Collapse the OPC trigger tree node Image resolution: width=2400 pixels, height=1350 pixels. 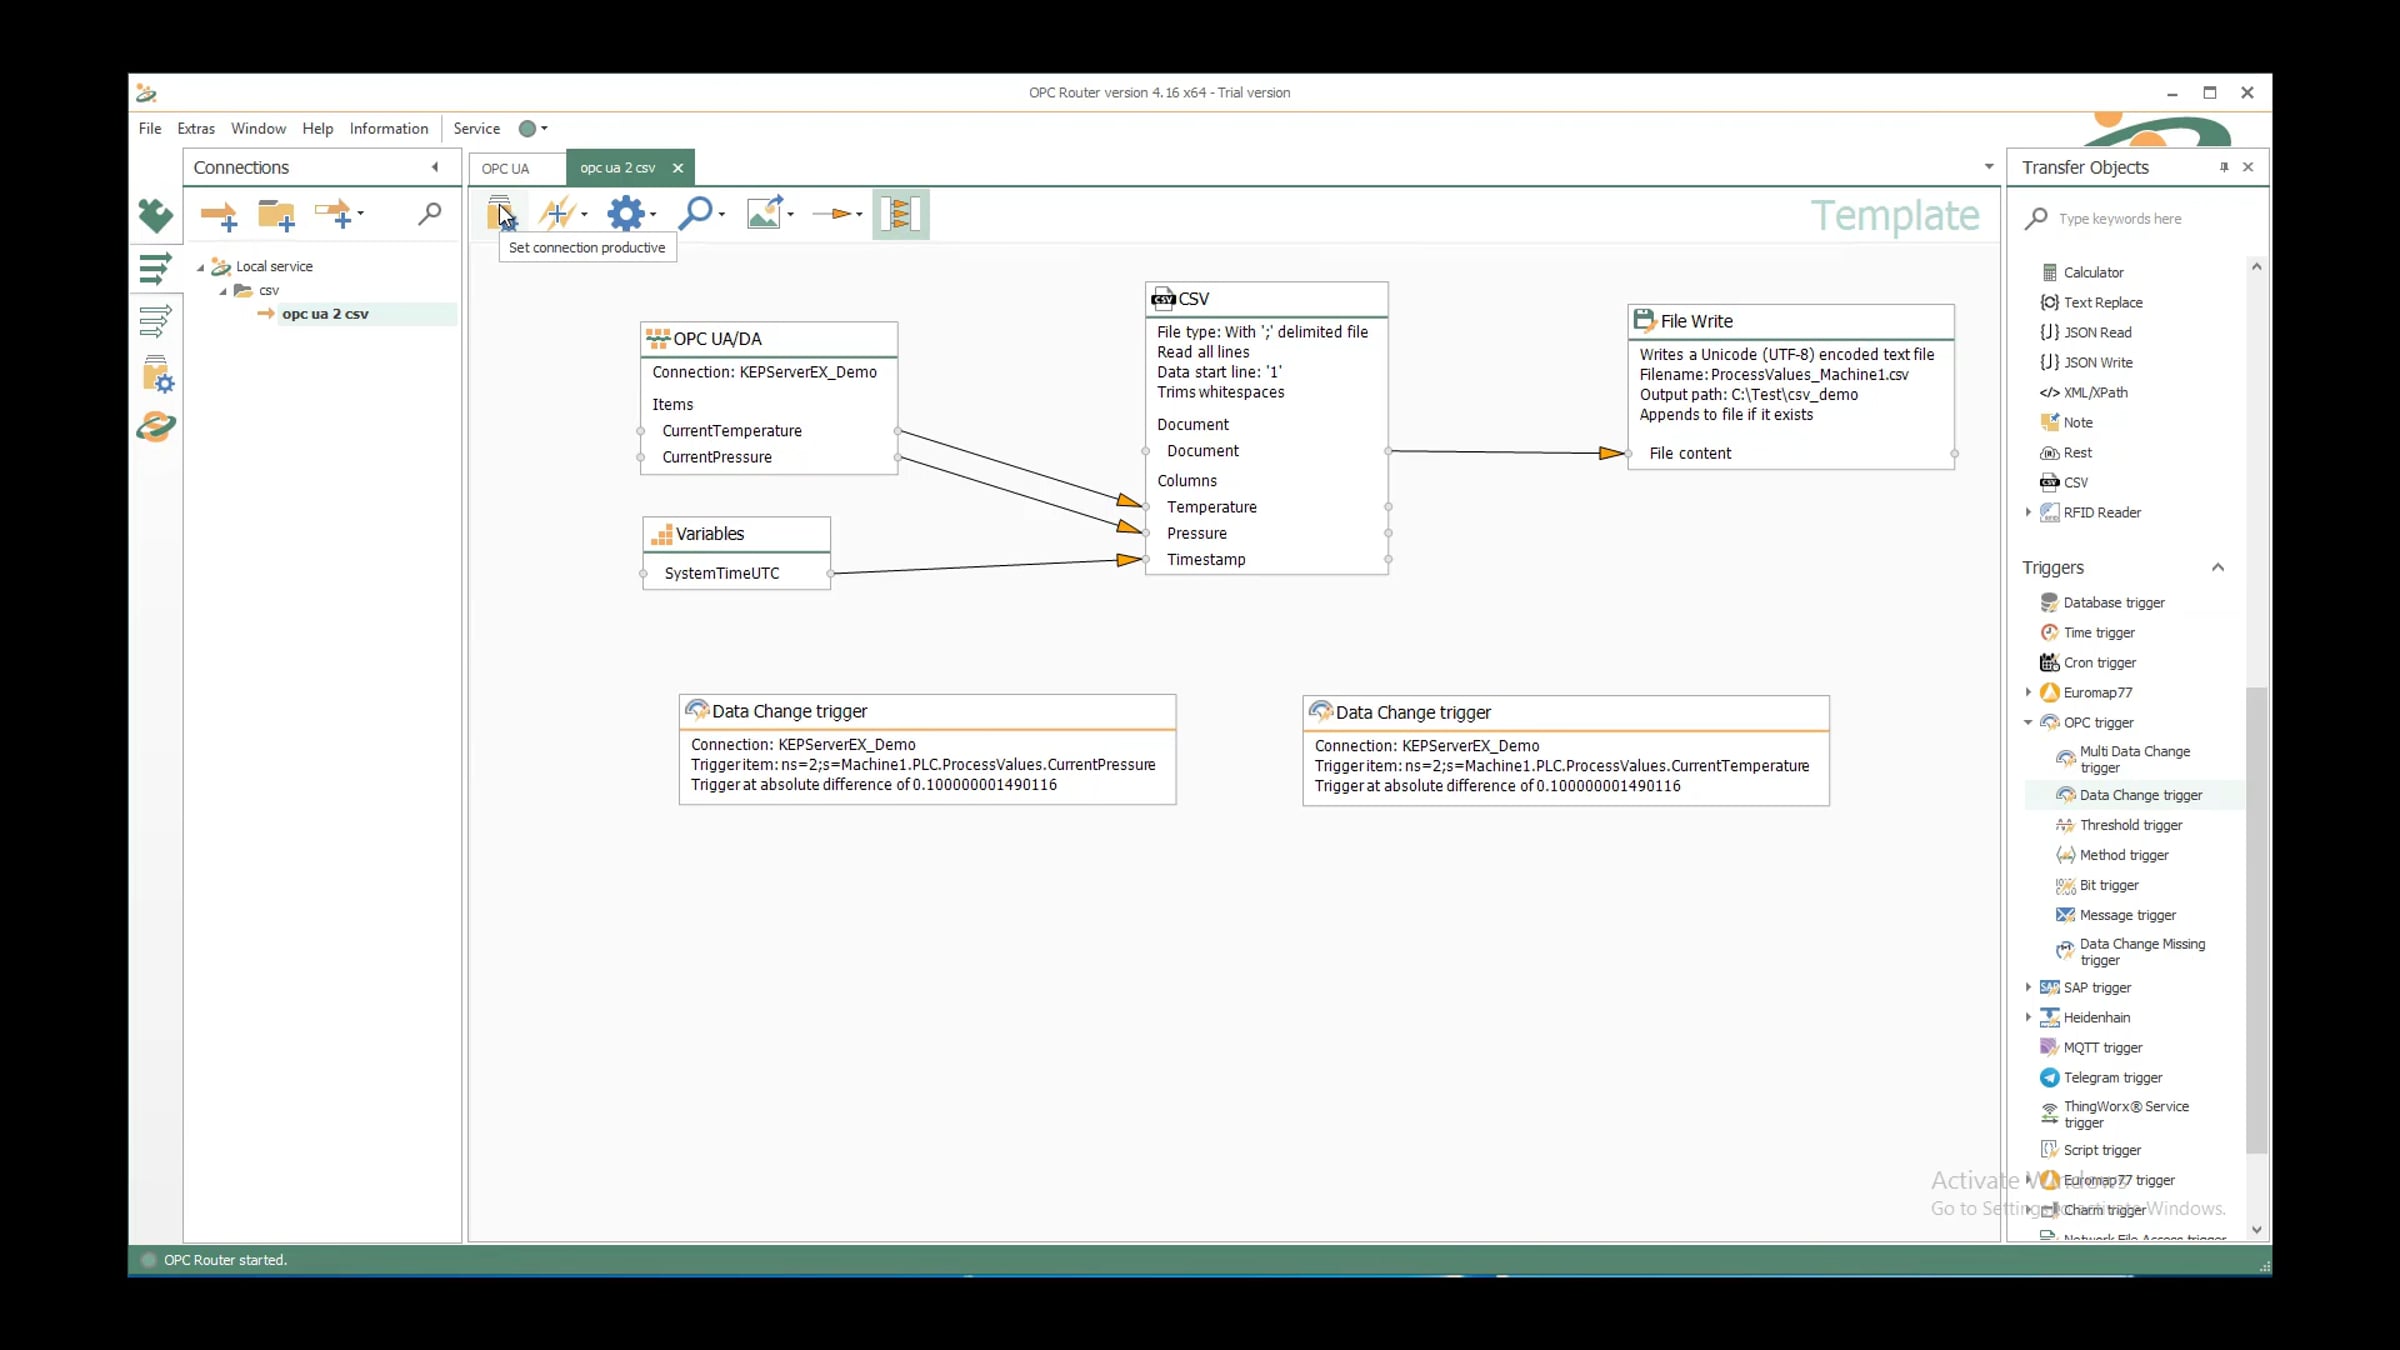click(2028, 722)
